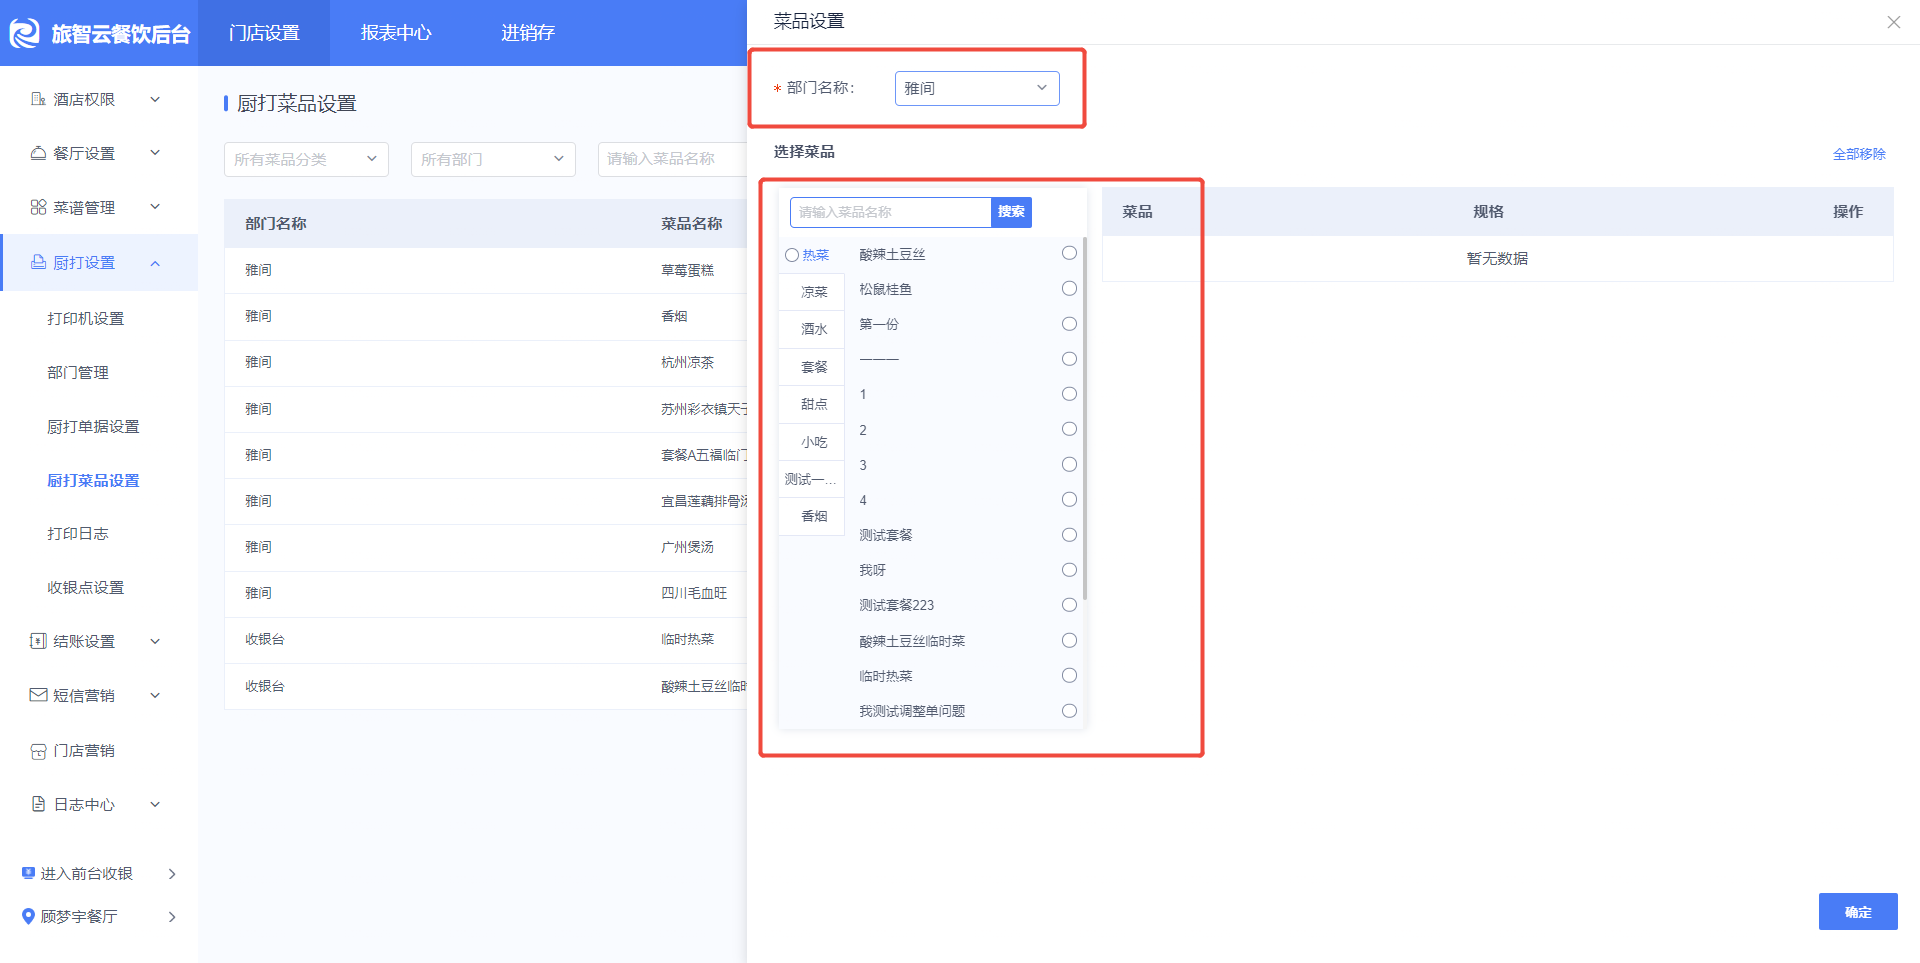This screenshot has width=1920, height=963.
Task: Select the 小吃 category
Action: pyautogui.click(x=812, y=442)
